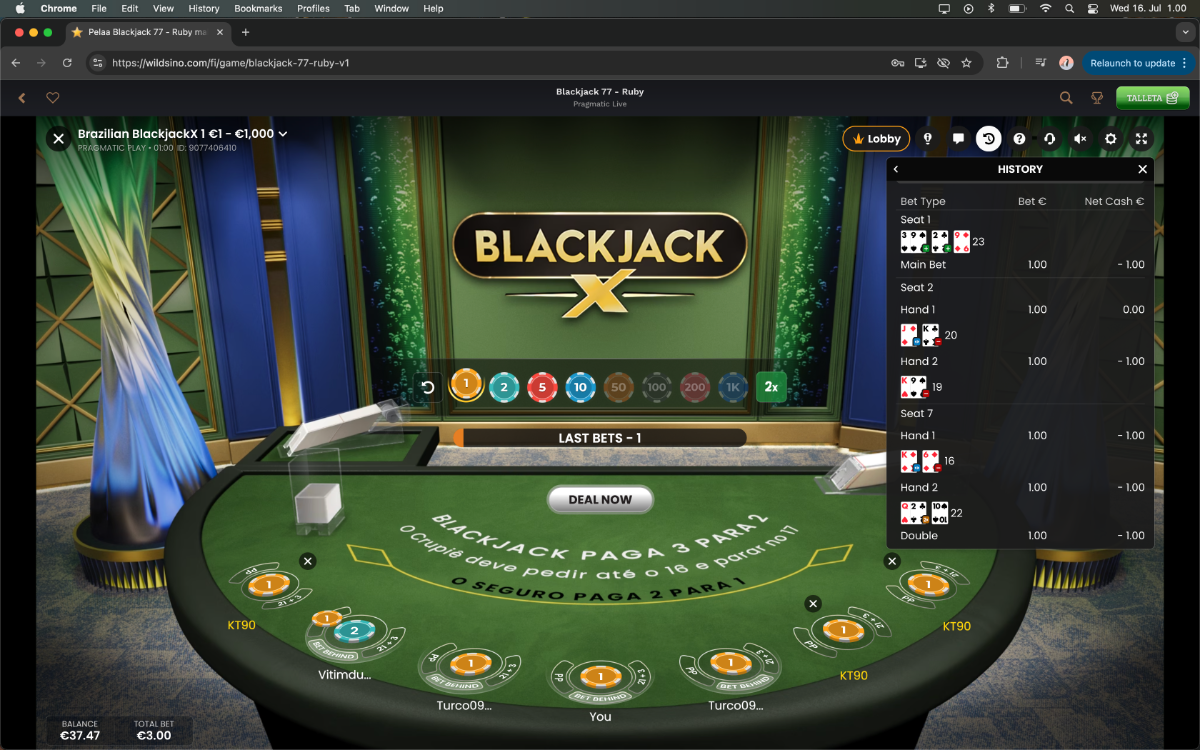Open Chrome extensions puzzle icon
Viewport: 1200px width, 750px height.
(x=1002, y=62)
